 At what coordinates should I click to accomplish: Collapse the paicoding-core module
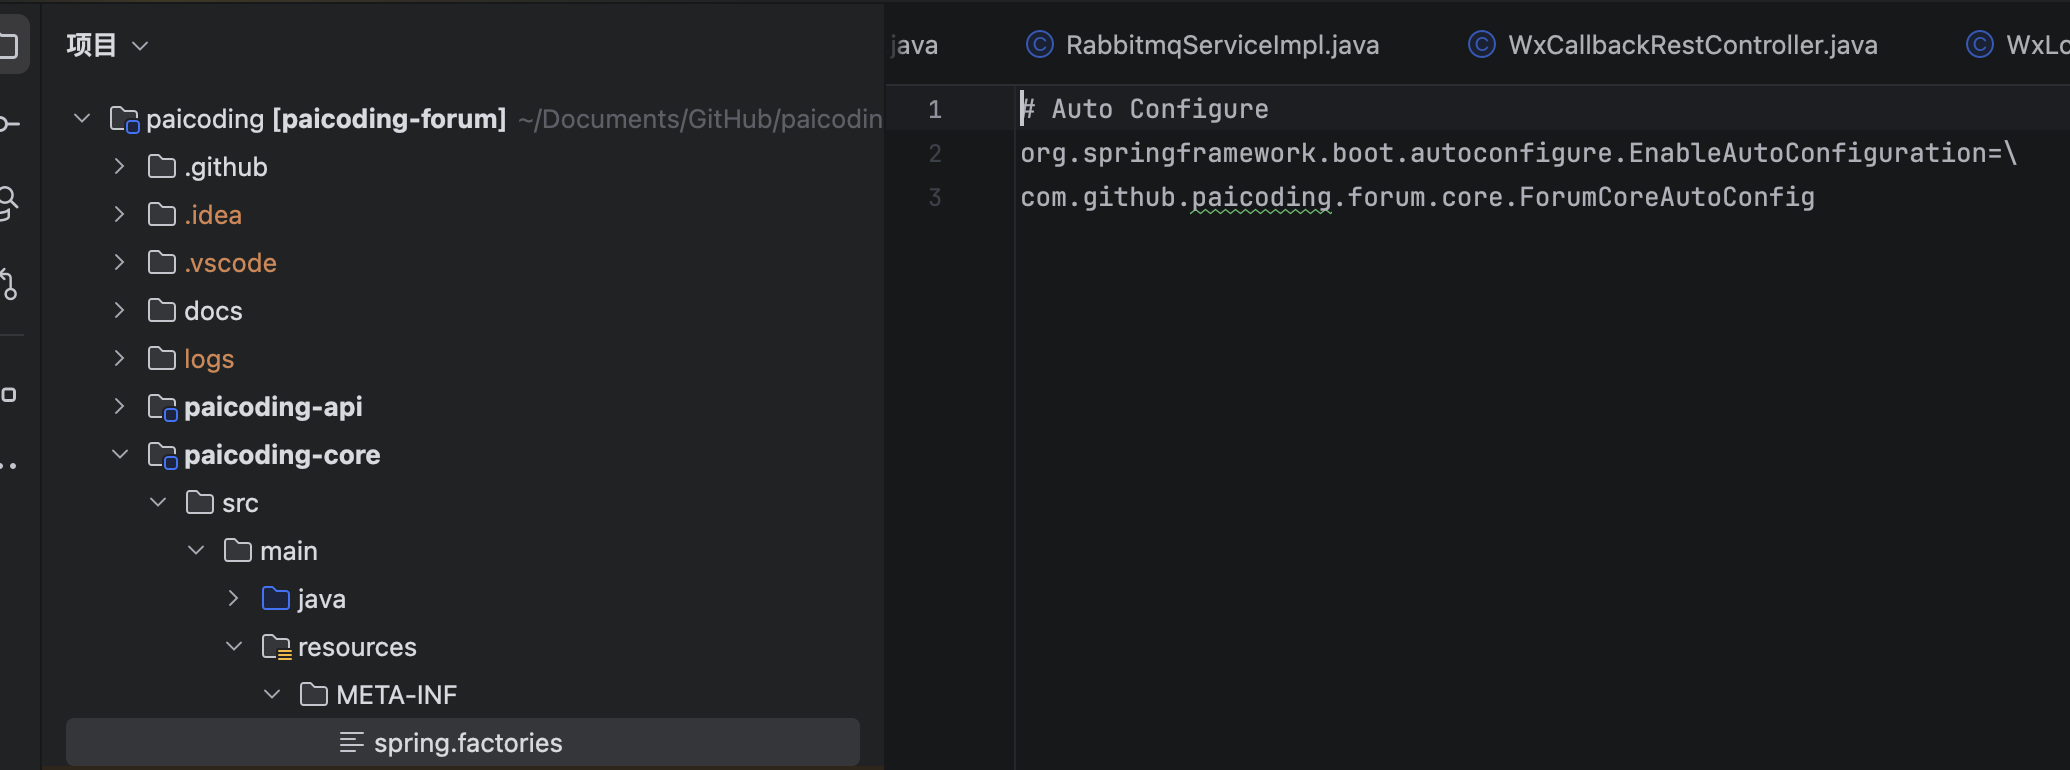[120, 454]
